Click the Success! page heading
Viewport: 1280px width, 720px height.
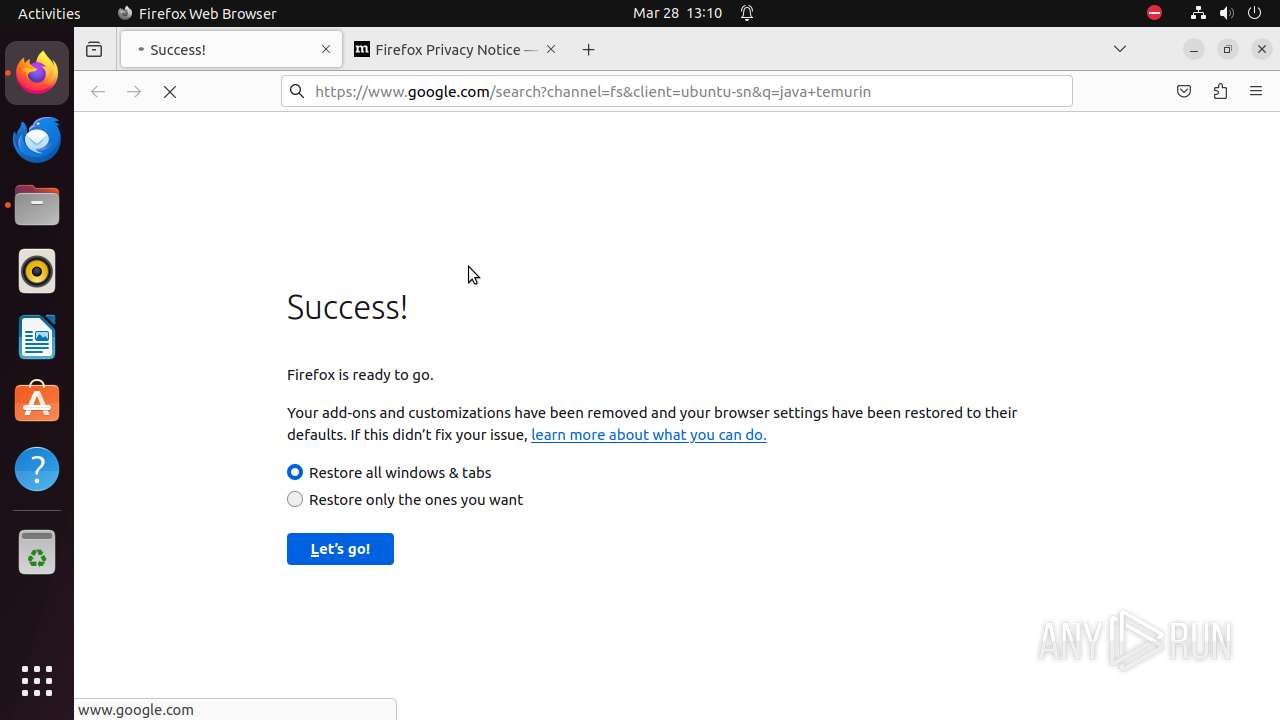347,307
